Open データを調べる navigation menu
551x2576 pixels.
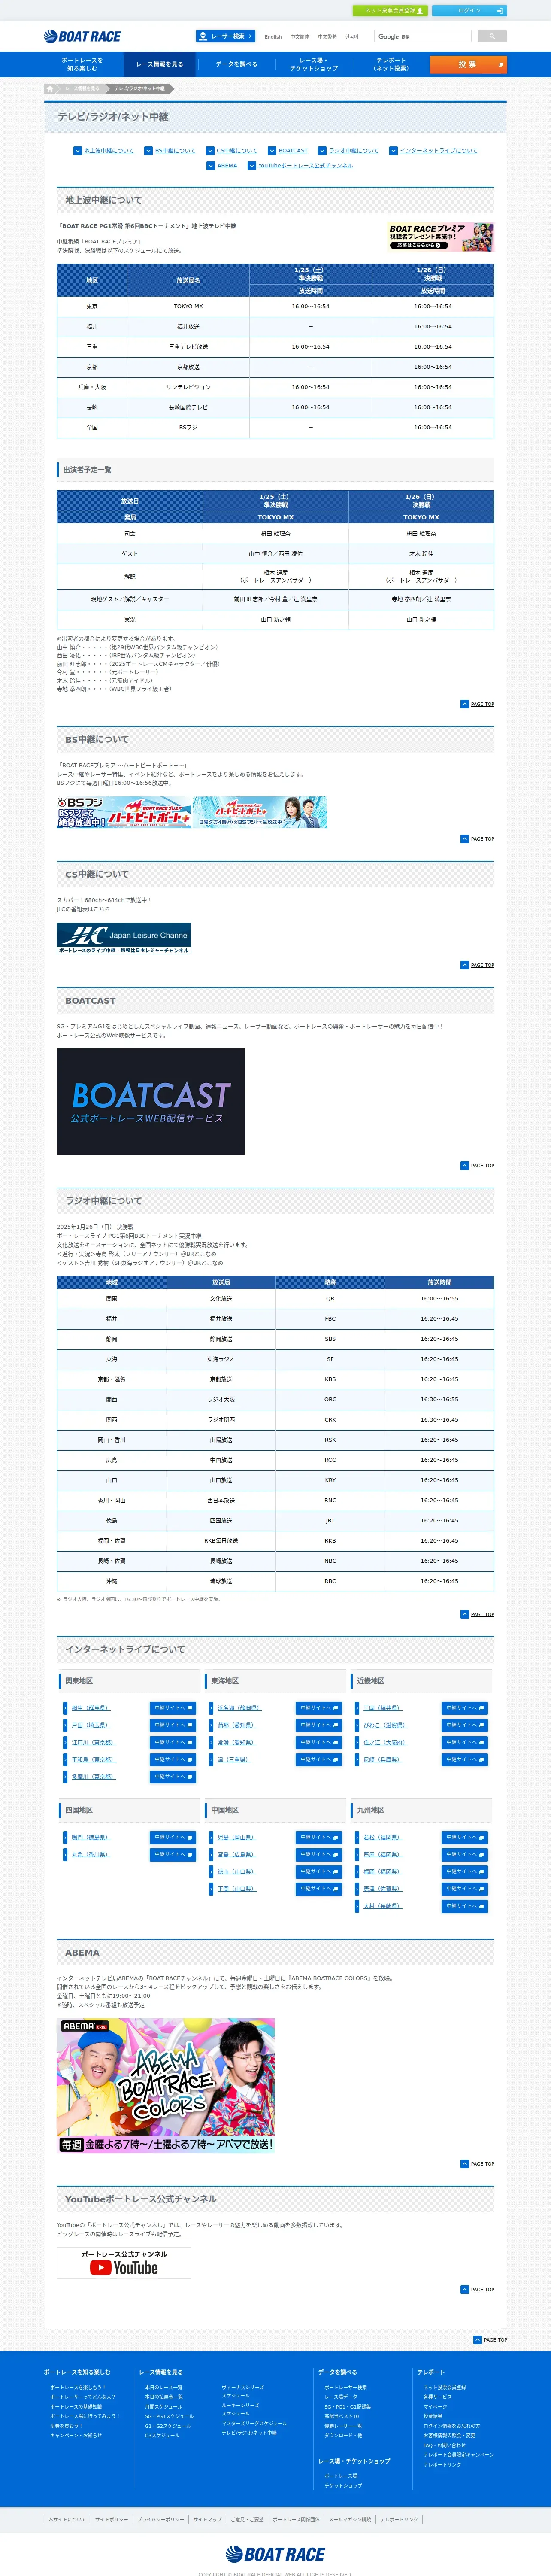236,64
